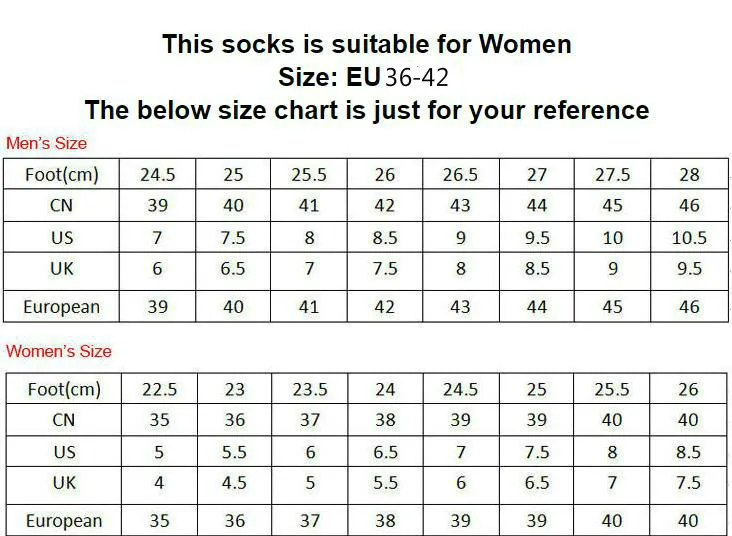Screen dimensions: 732x536
Task: Choose the women's US size 5.5 cell
Action: pos(233,452)
